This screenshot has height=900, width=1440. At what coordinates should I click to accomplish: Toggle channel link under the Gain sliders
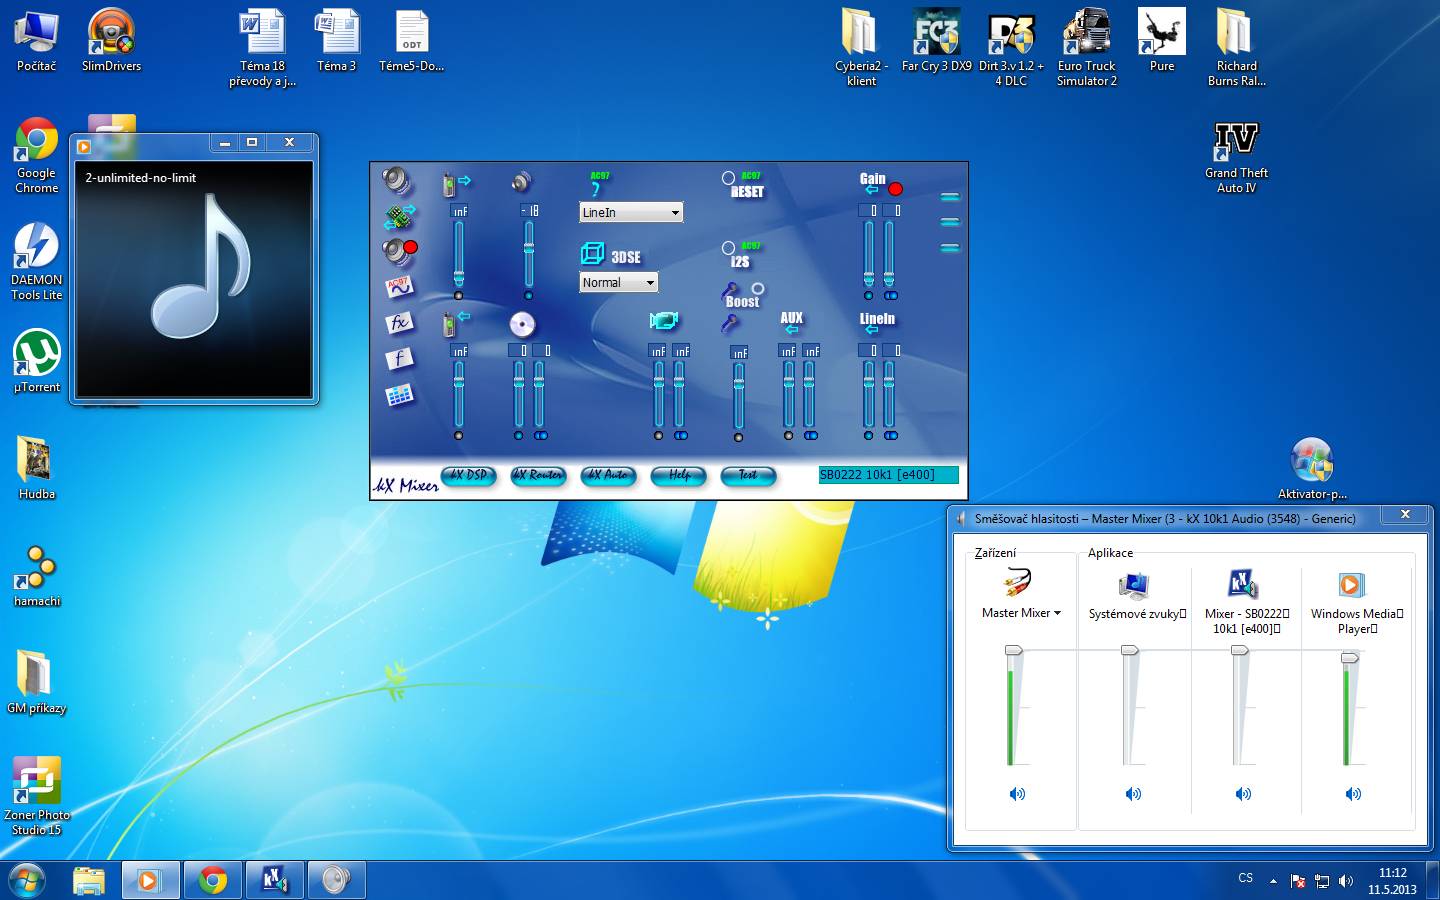pyautogui.click(x=891, y=296)
